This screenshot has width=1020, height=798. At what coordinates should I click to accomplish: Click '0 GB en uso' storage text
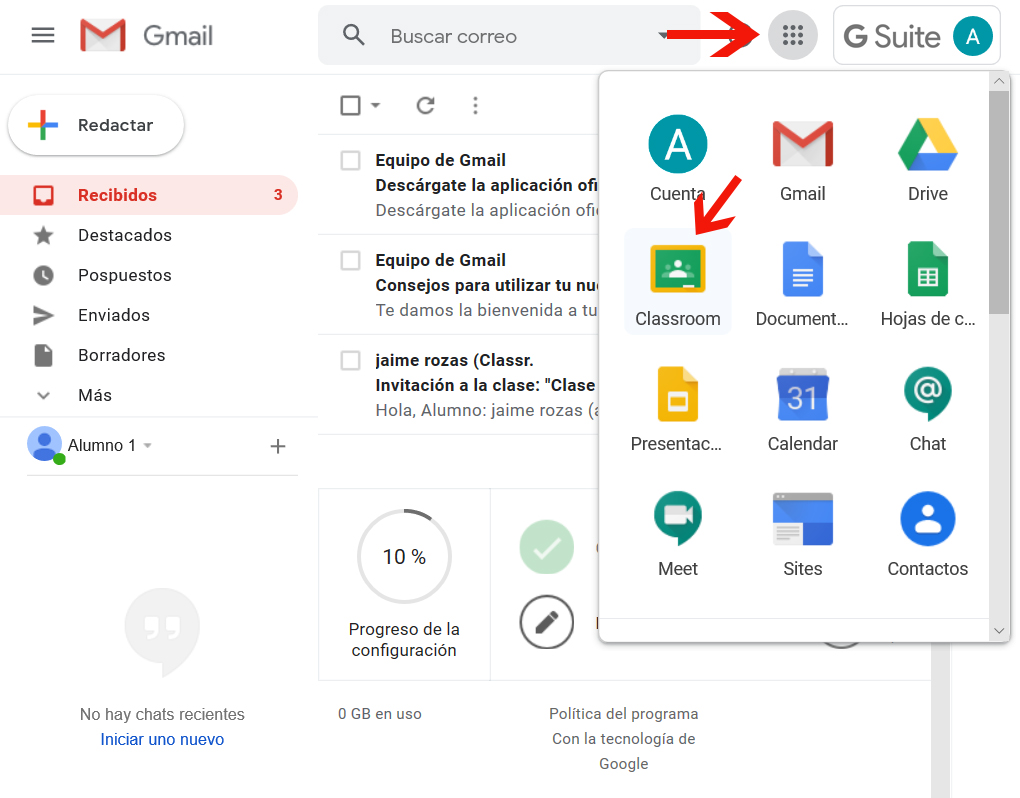380,714
